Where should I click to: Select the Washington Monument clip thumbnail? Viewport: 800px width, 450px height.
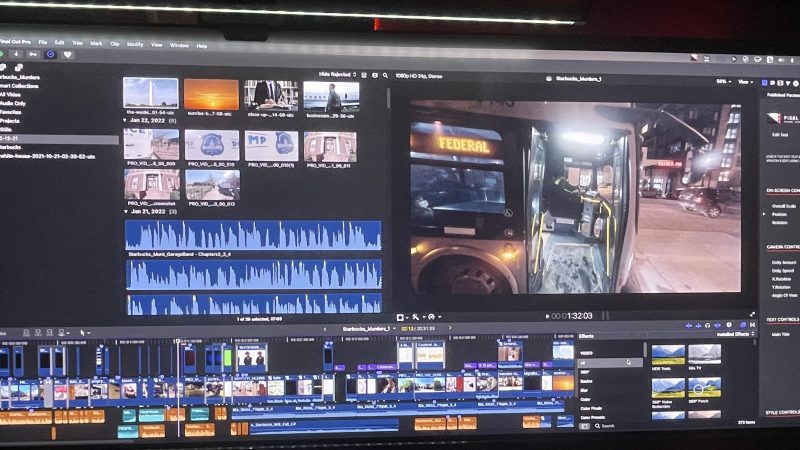[x=151, y=93]
